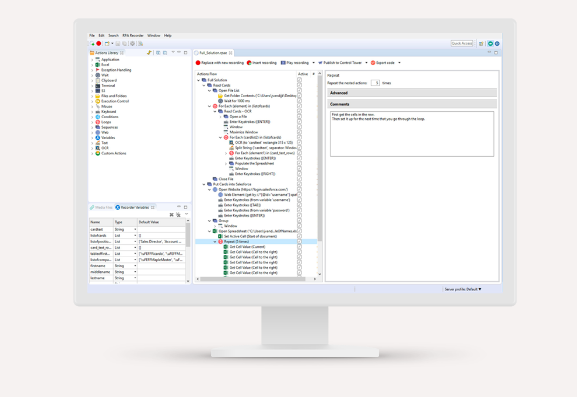Click into the Comments text area
This screenshot has height=397, width=577.
(412, 134)
